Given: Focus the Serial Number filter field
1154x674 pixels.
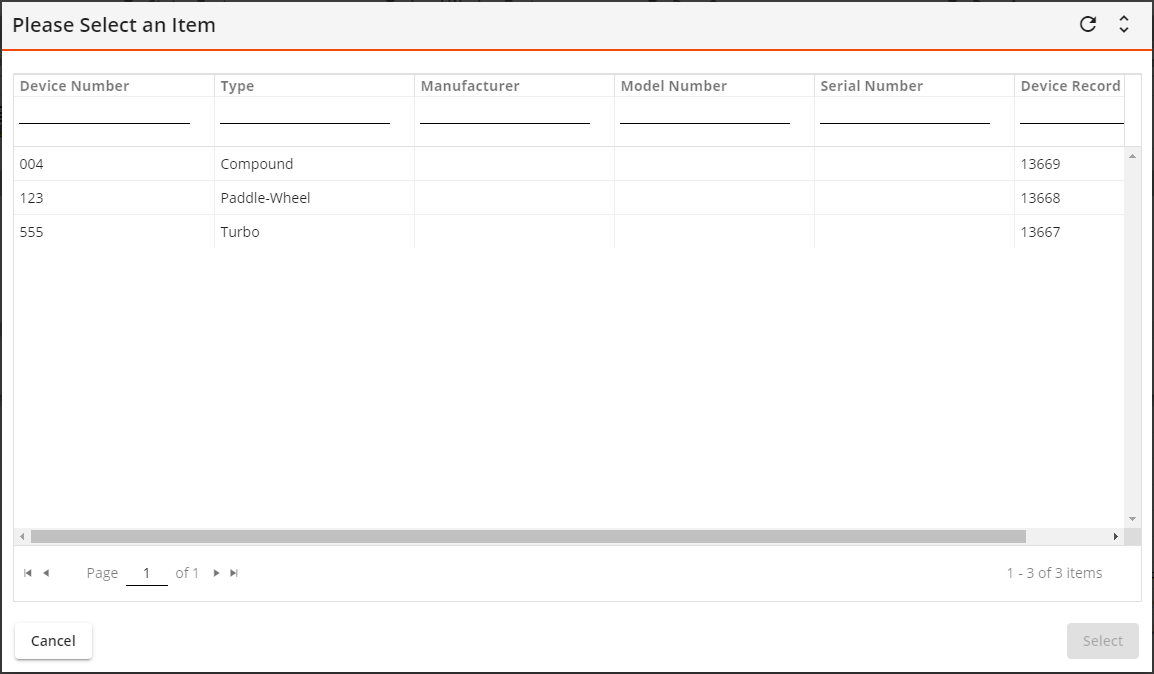Looking at the screenshot, I should 905,115.
